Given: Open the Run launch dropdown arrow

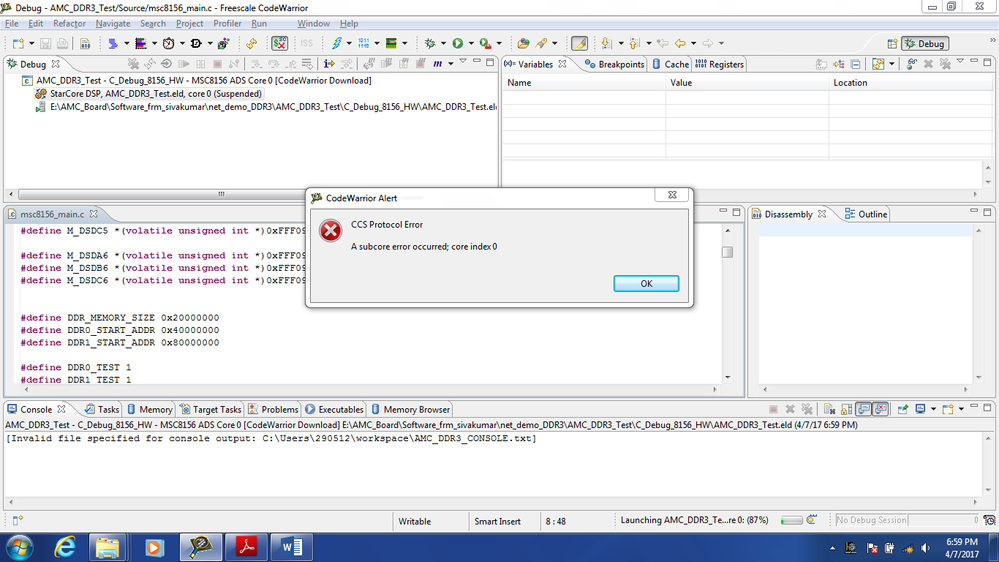Looking at the screenshot, I should pyautogui.click(x=471, y=43).
